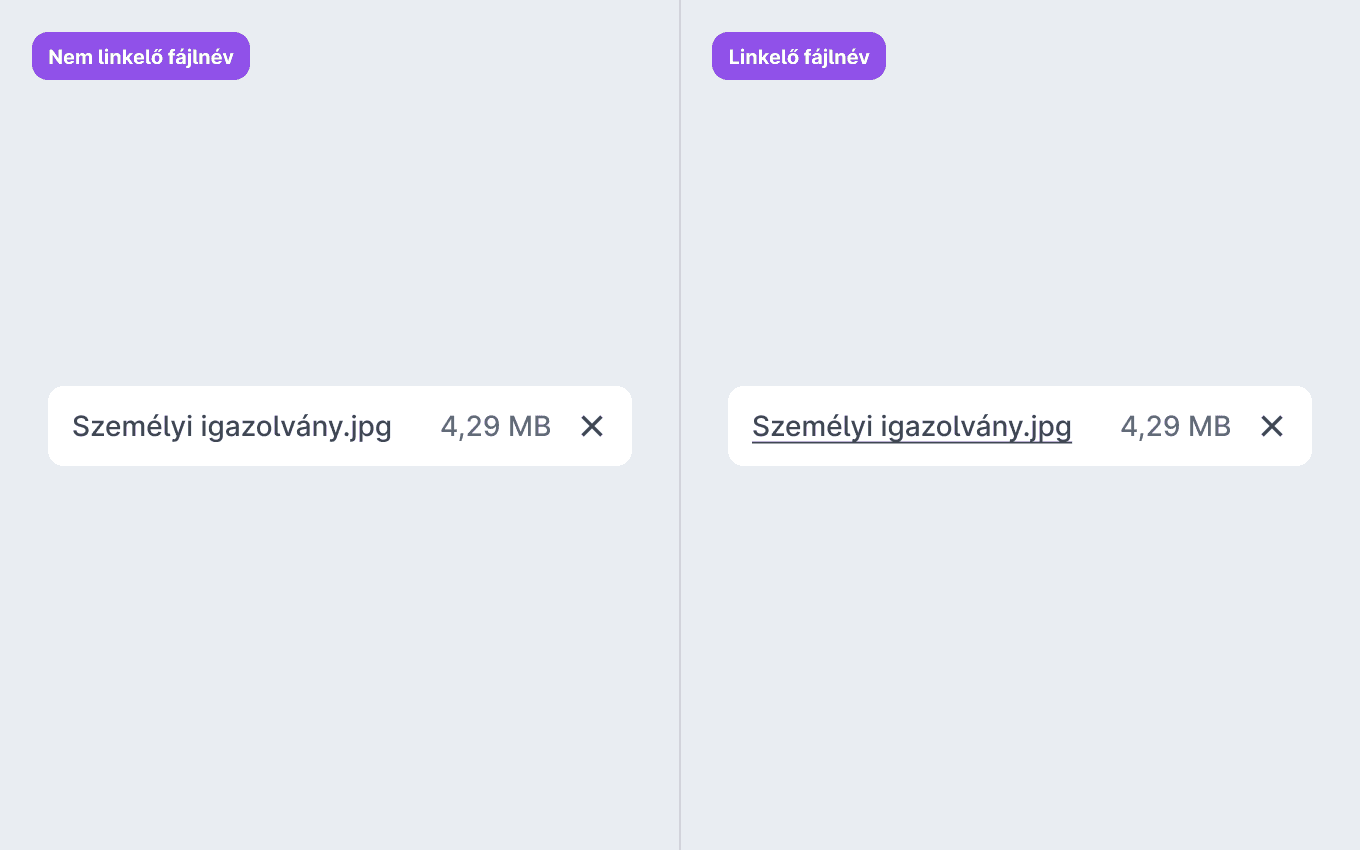Click the word "Személyi" in the plain filename
1360x850 pixels.
pyautogui.click(x=132, y=427)
